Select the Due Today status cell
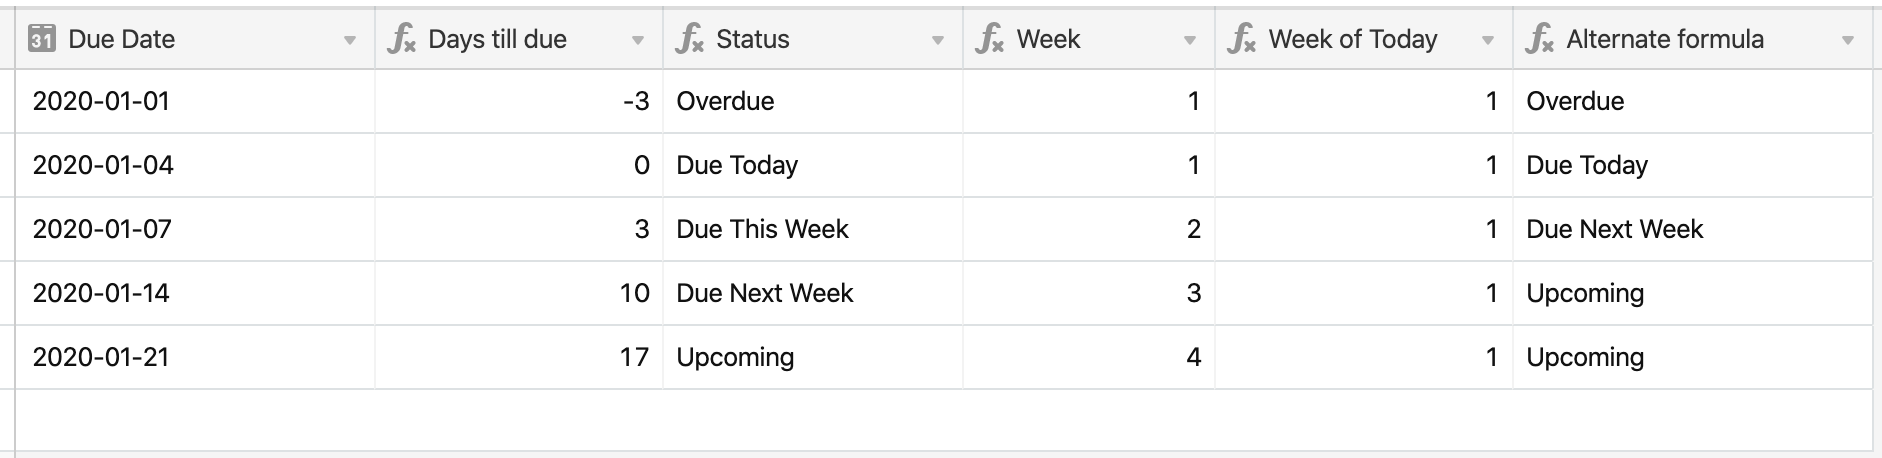The image size is (1882, 458). [x=813, y=165]
